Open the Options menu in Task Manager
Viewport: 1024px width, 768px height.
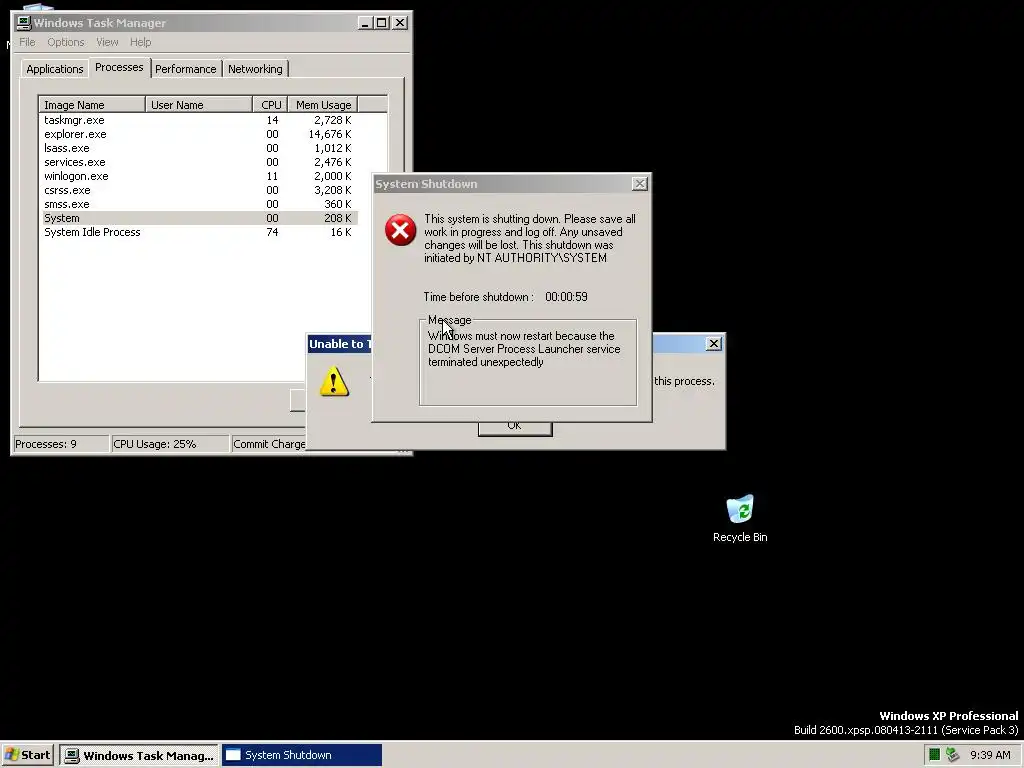65,42
